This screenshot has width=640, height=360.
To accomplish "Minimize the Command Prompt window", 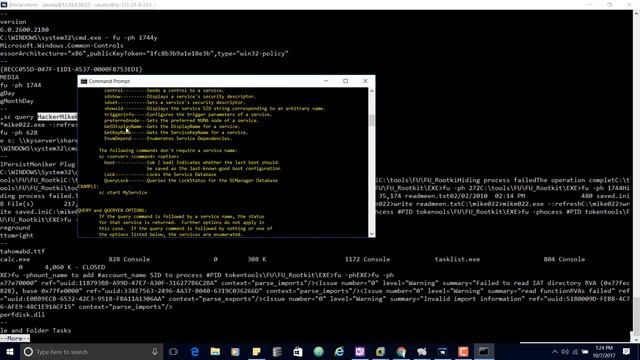I will pyautogui.click(x=326, y=81).
